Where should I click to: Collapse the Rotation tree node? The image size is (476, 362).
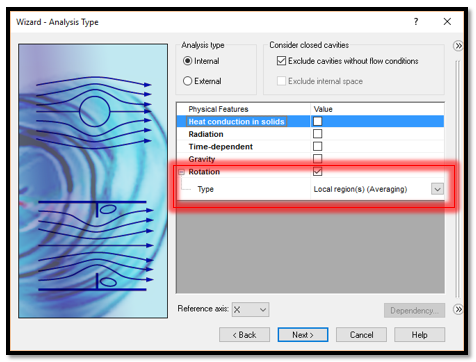[182, 172]
